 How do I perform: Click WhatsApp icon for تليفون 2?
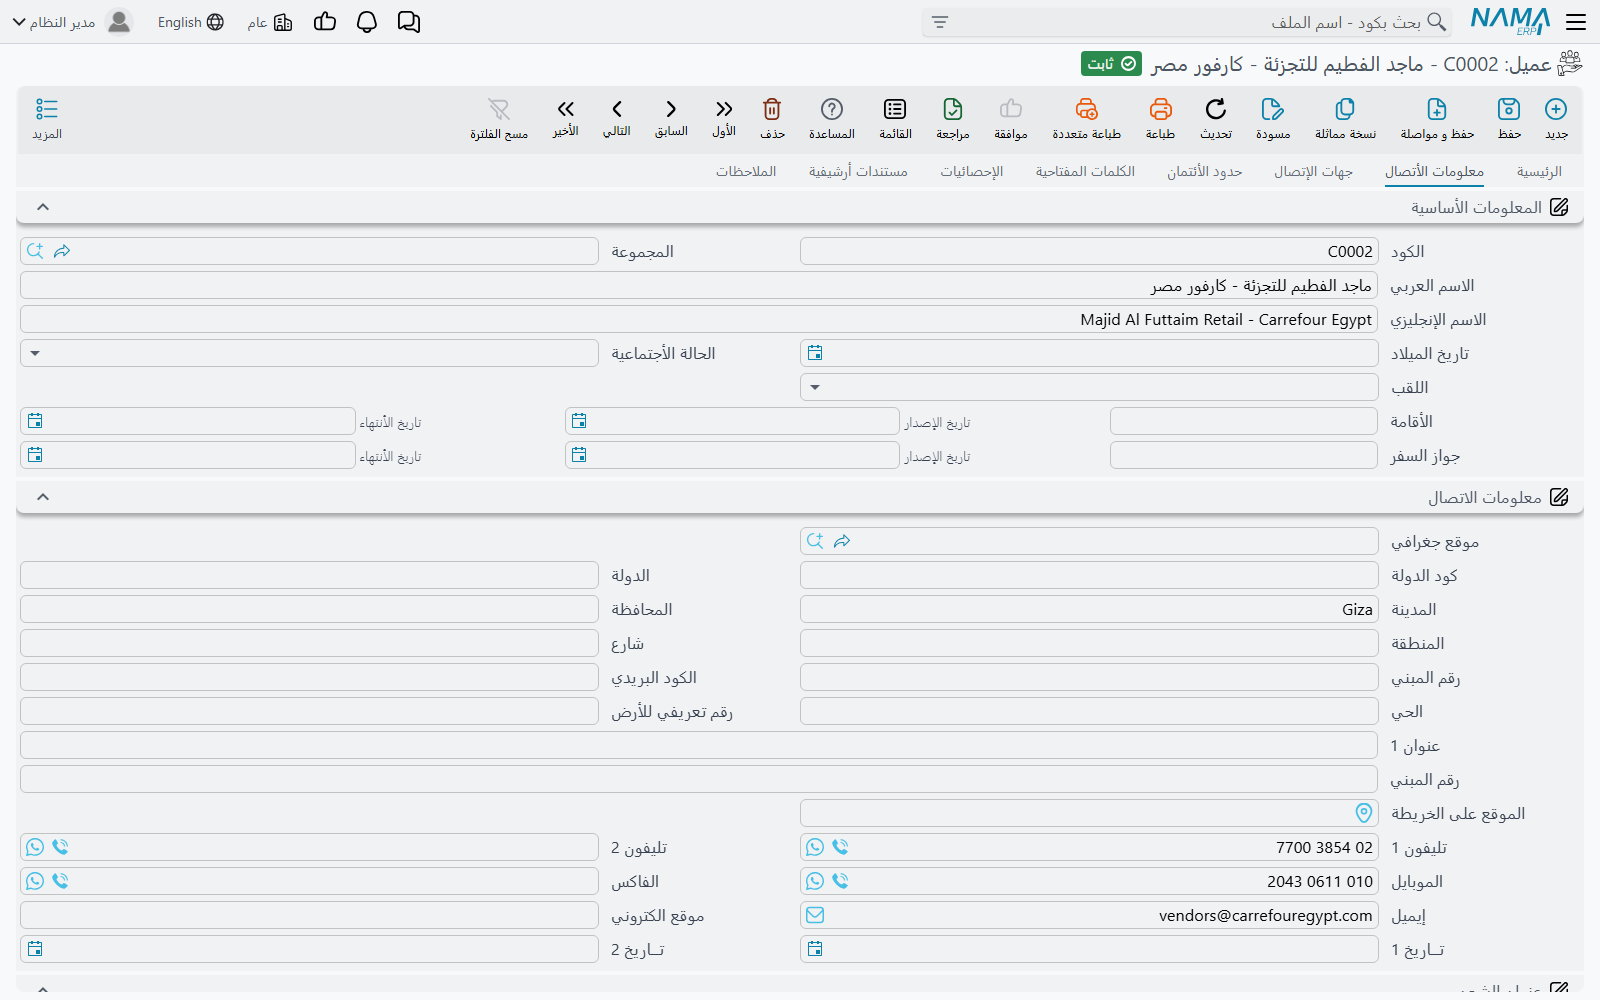click(35, 847)
